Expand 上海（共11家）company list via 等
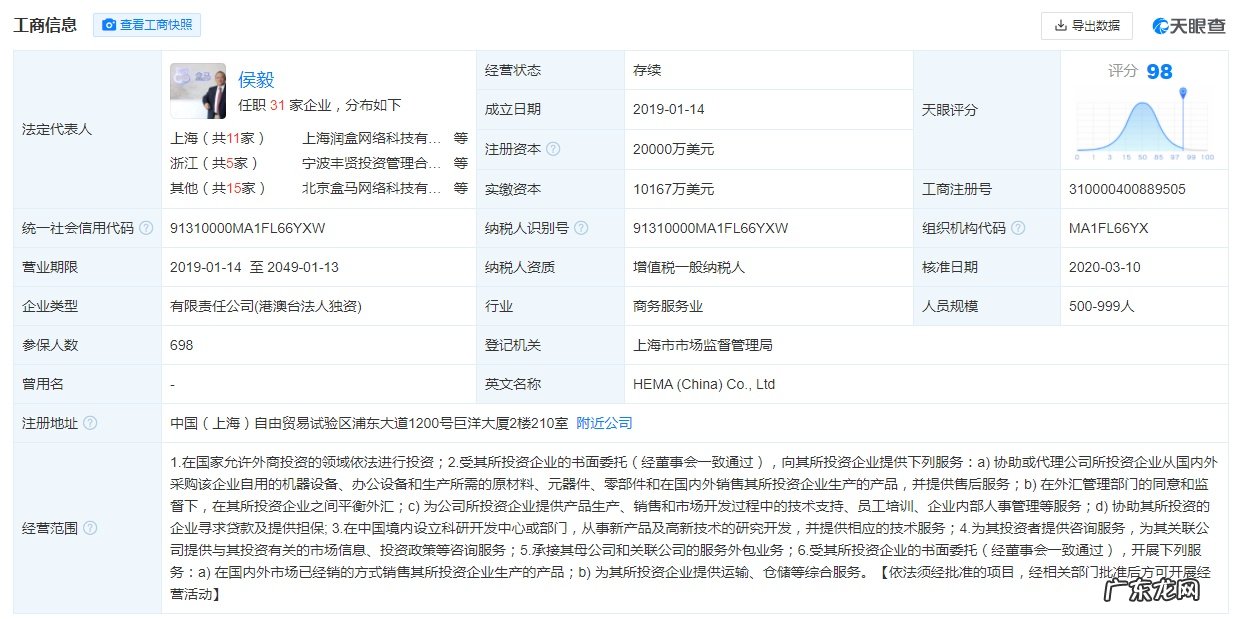 click(460, 138)
